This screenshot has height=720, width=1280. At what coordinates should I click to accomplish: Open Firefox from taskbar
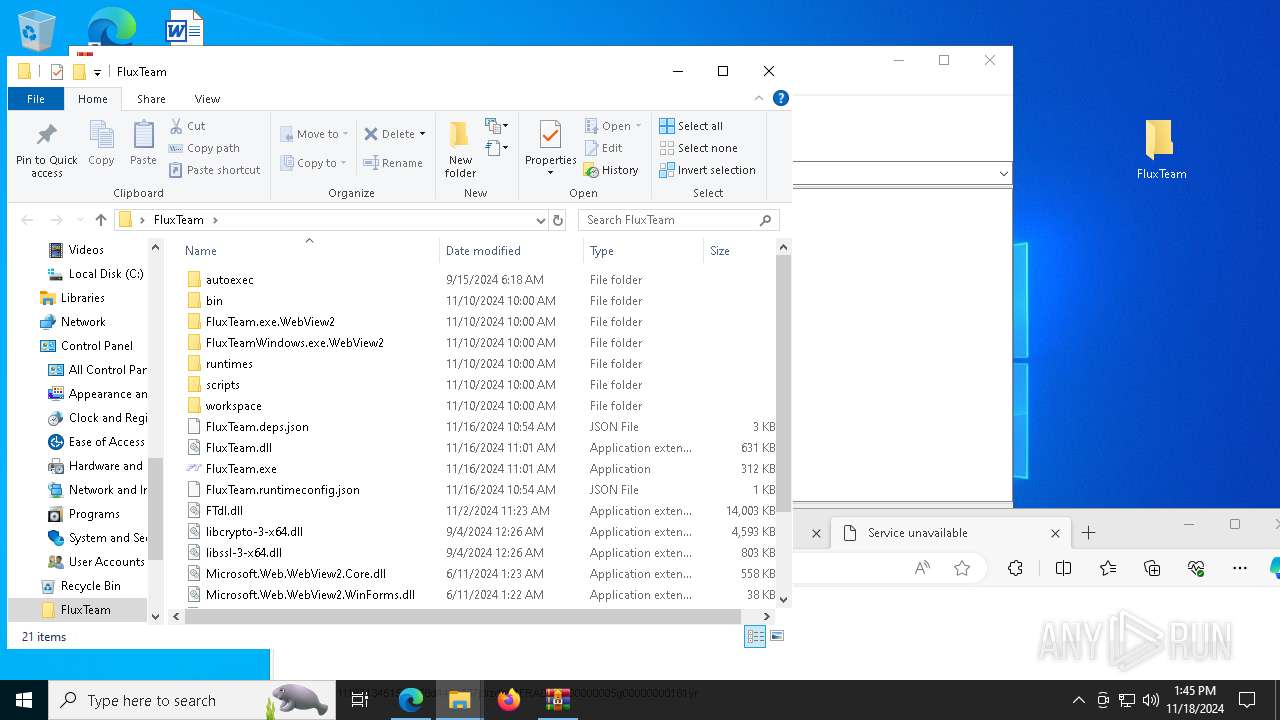point(509,700)
